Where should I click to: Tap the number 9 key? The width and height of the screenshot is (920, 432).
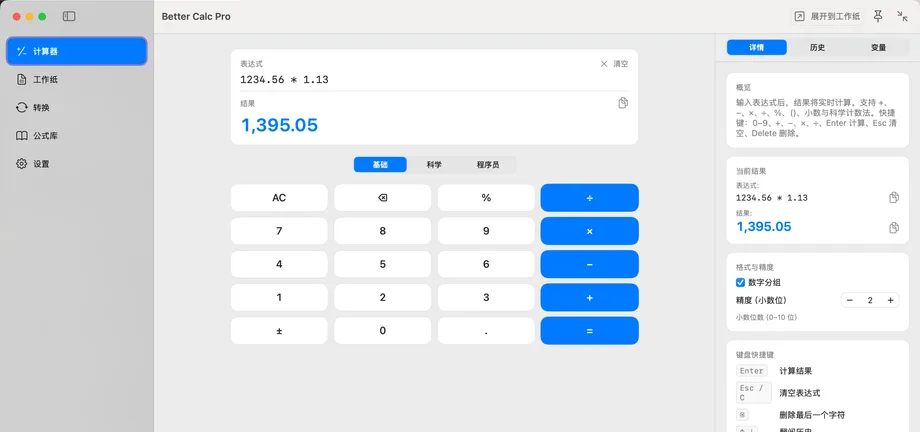pos(486,231)
